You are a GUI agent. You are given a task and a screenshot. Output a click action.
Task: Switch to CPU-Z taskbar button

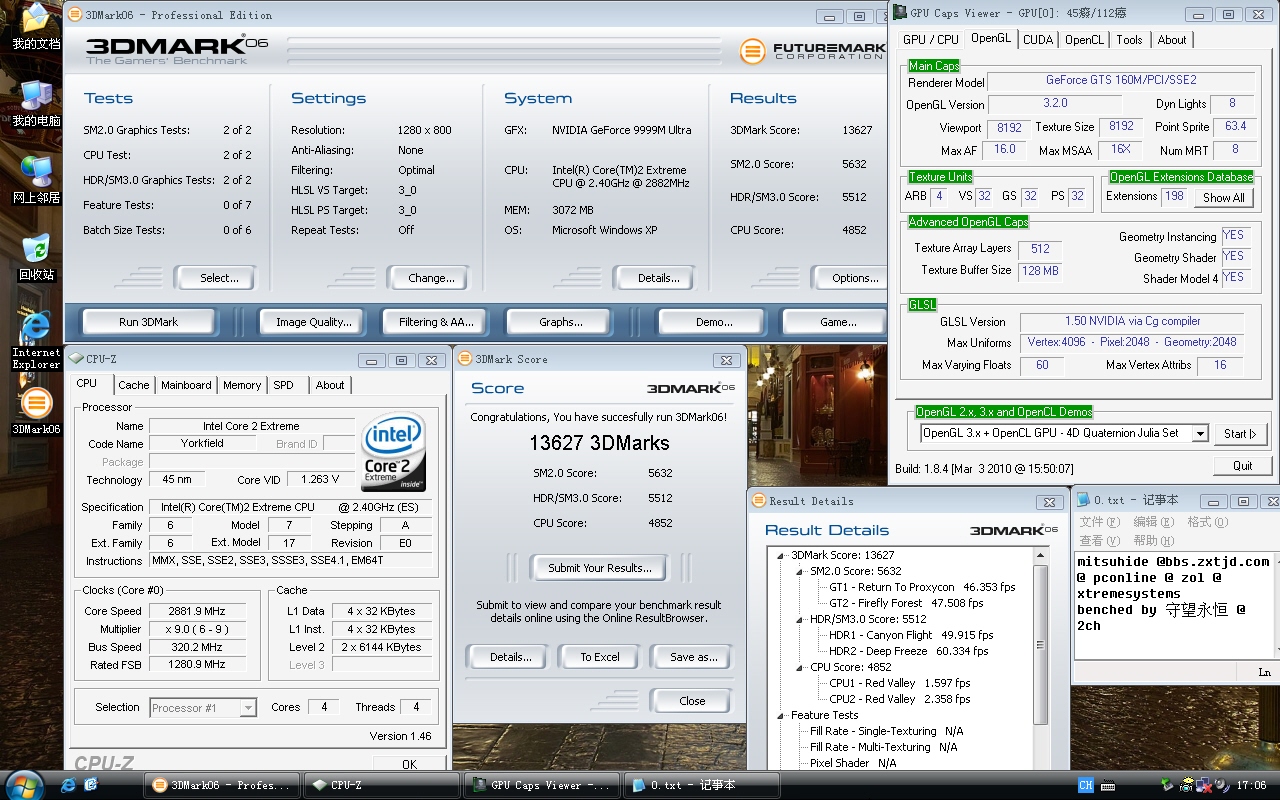tap(381, 785)
